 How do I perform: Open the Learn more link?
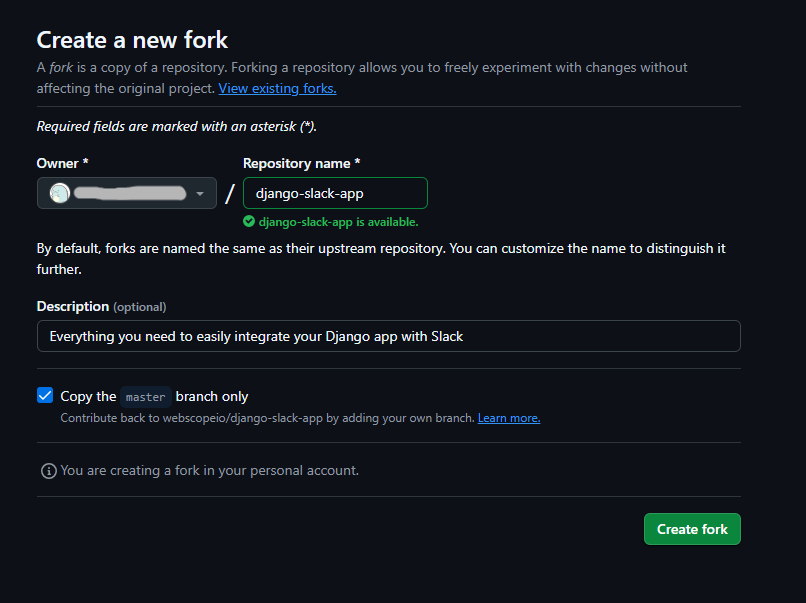509,418
